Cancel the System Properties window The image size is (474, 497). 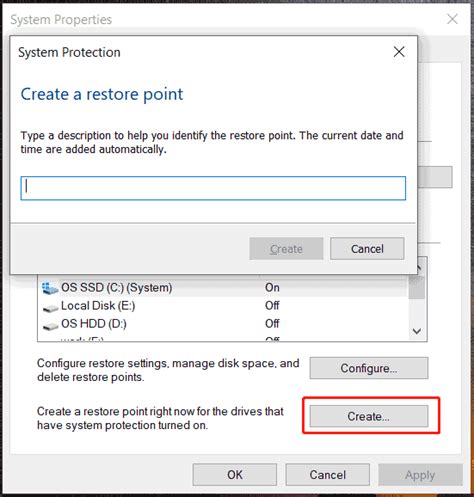pos(327,475)
